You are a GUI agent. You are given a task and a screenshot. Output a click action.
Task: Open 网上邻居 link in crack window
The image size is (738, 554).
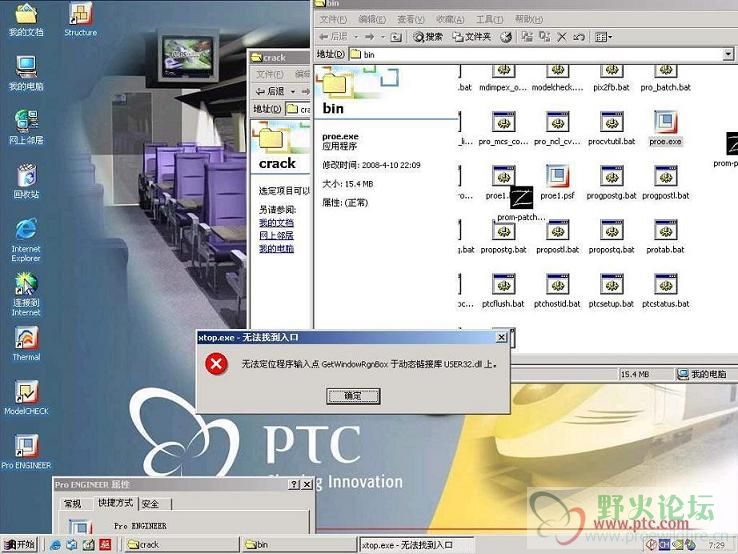(x=276, y=235)
